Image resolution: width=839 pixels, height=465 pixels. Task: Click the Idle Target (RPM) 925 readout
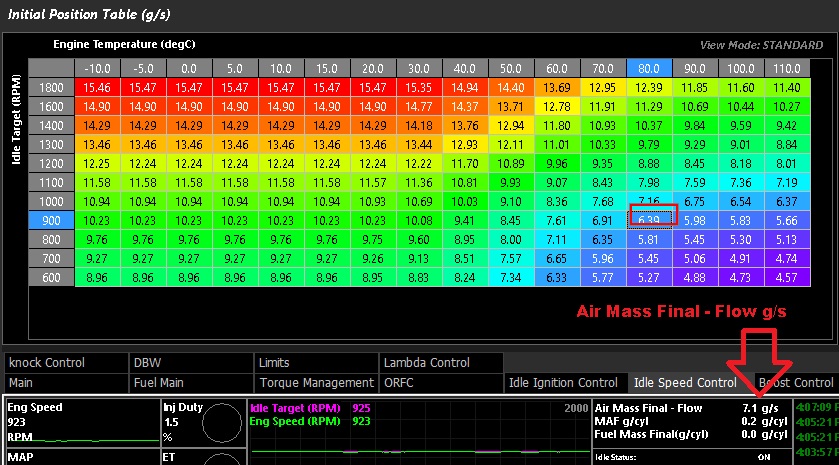(310, 408)
